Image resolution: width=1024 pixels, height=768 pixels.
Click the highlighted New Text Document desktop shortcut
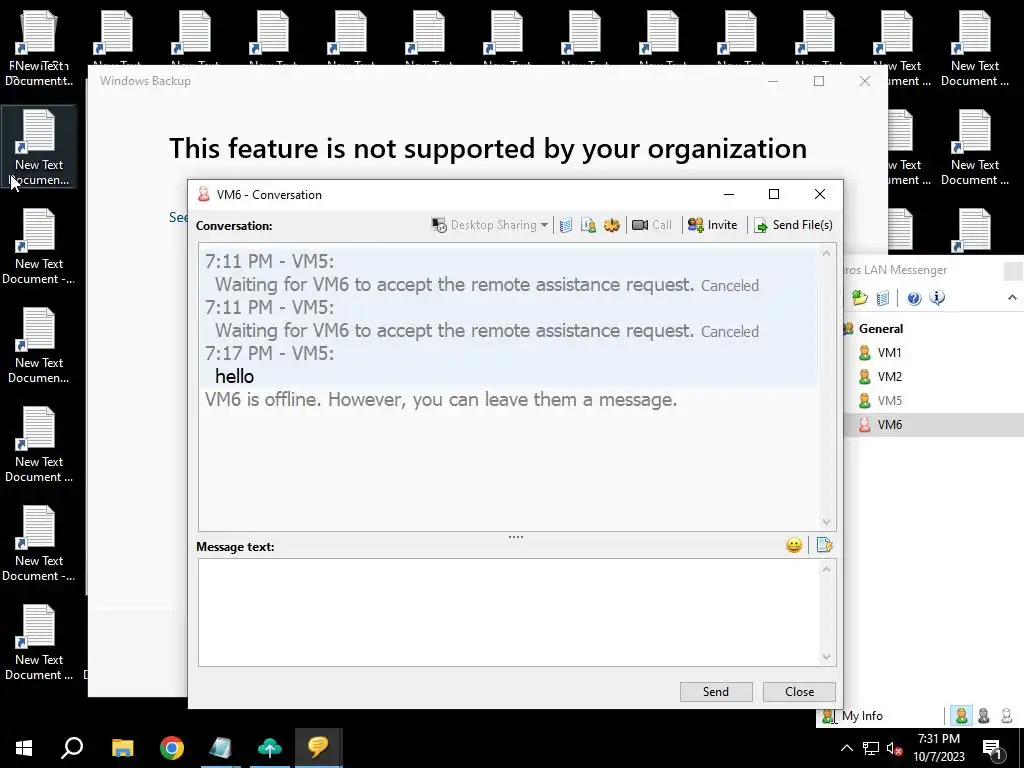click(39, 148)
